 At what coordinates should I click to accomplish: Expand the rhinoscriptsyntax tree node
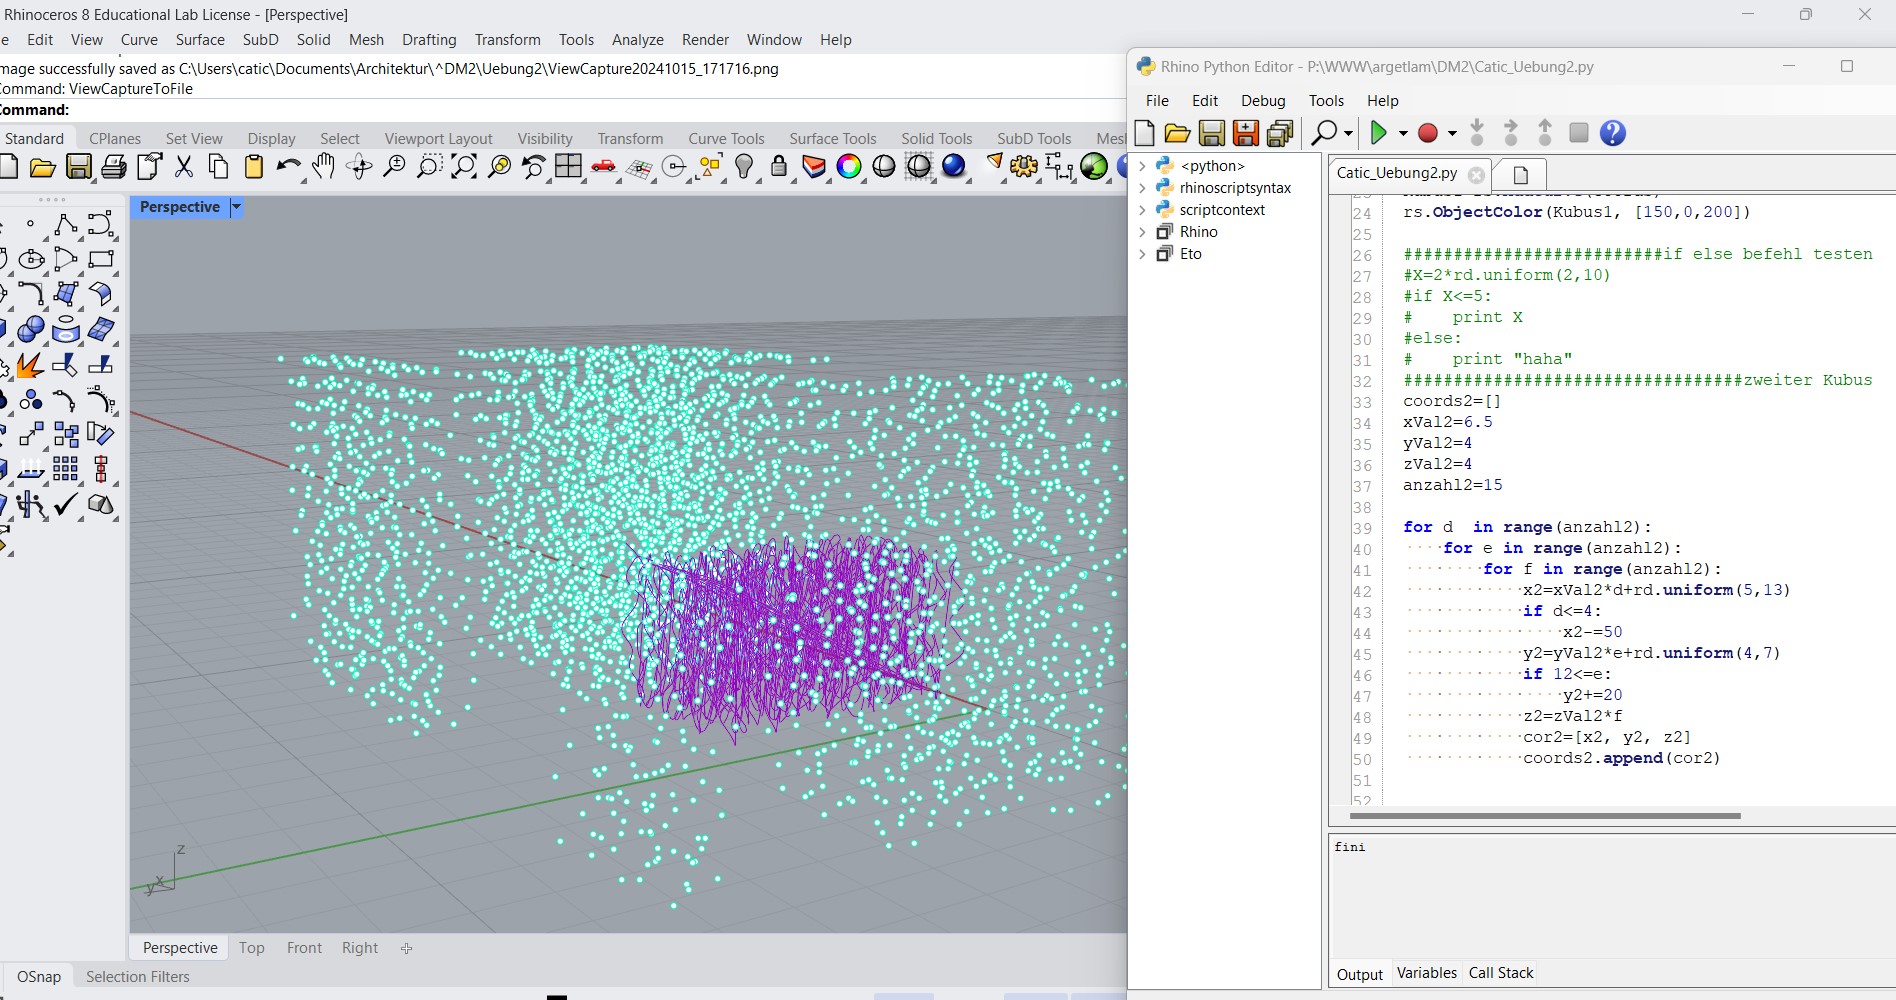1143,188
